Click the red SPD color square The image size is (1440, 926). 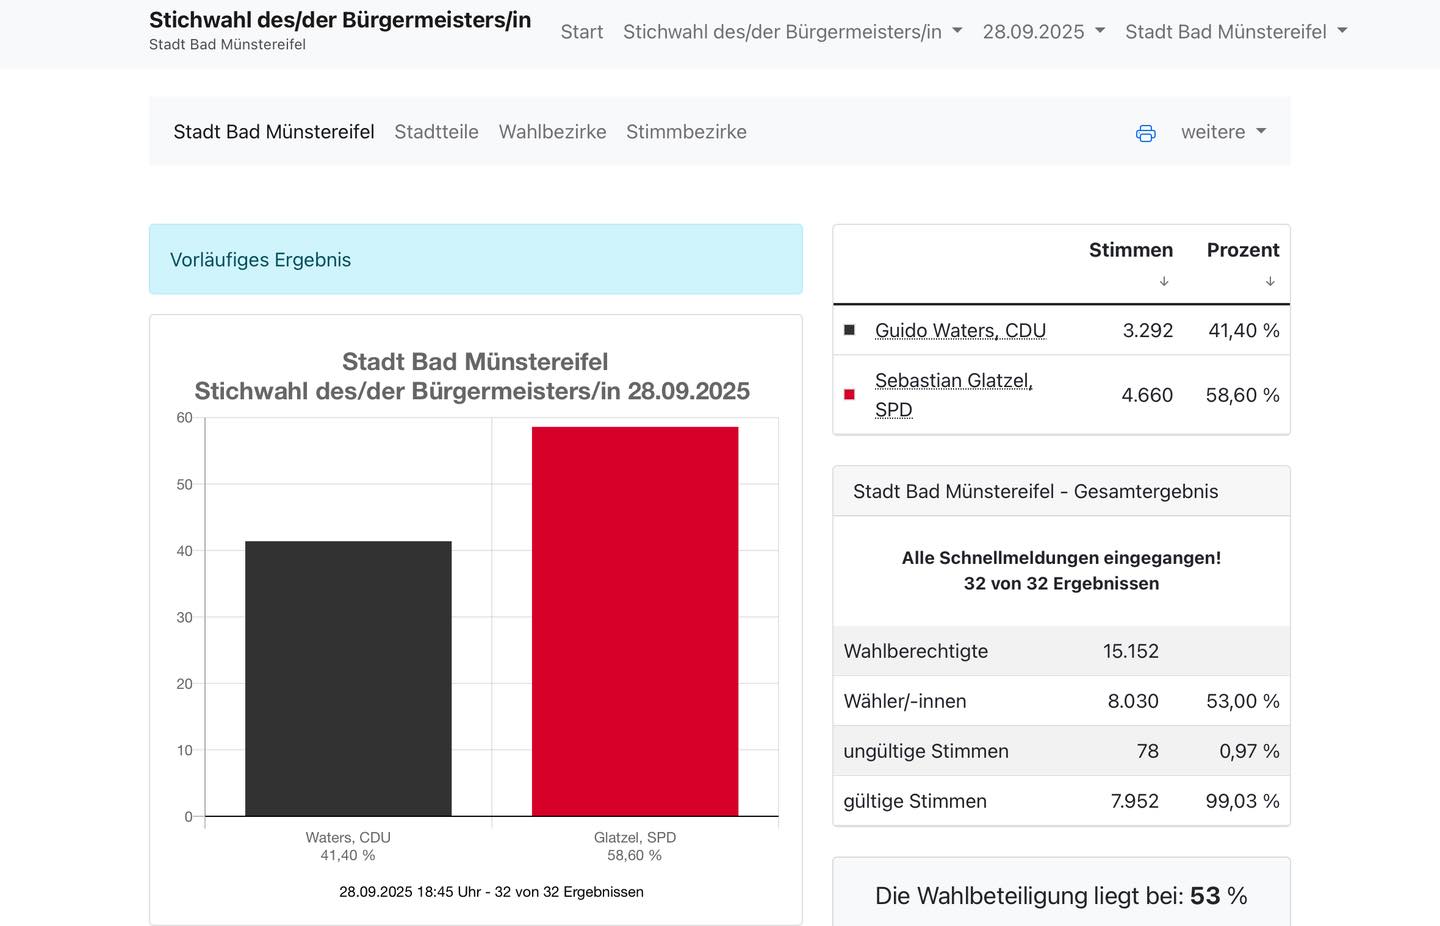849,395
